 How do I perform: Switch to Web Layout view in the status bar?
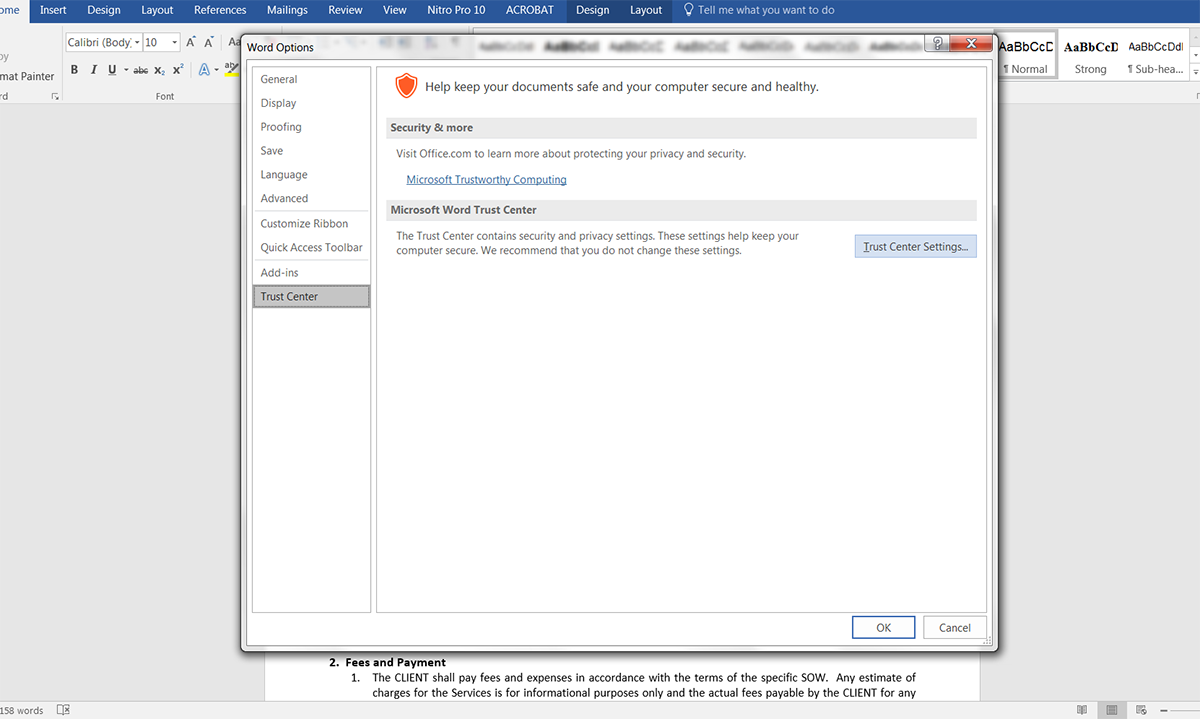[x=1140, y=710]
